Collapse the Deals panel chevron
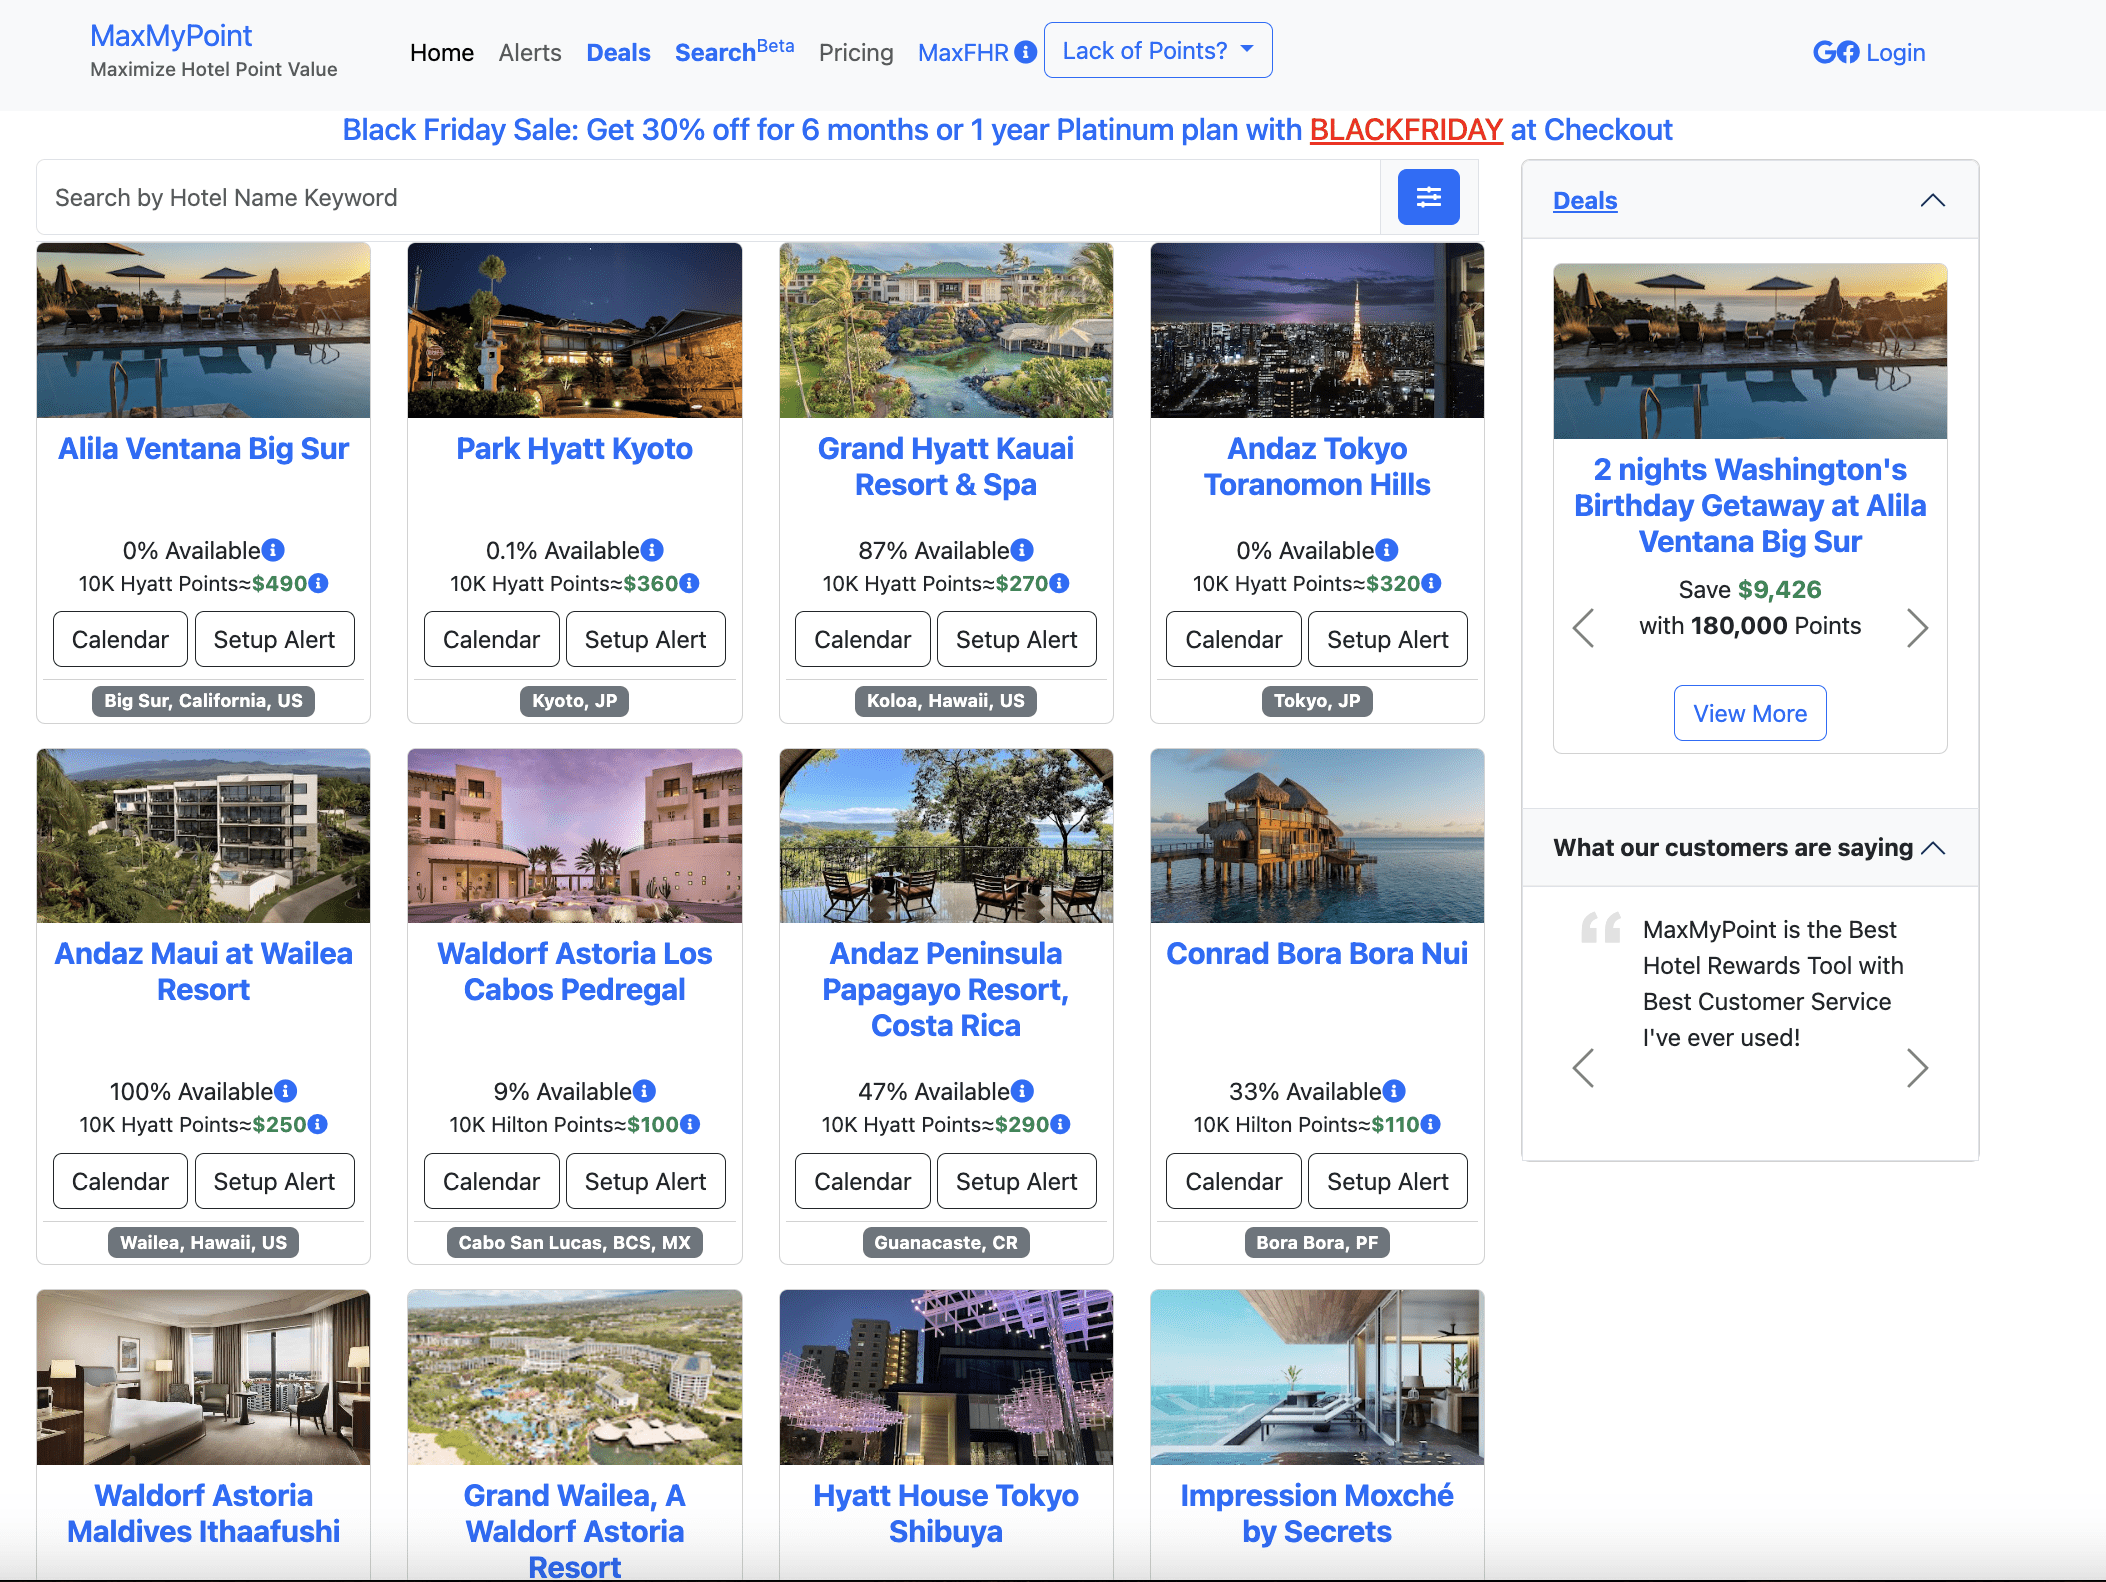Image resolution: width=2106 pixels, height=1582 pixels. [1933, 200]
